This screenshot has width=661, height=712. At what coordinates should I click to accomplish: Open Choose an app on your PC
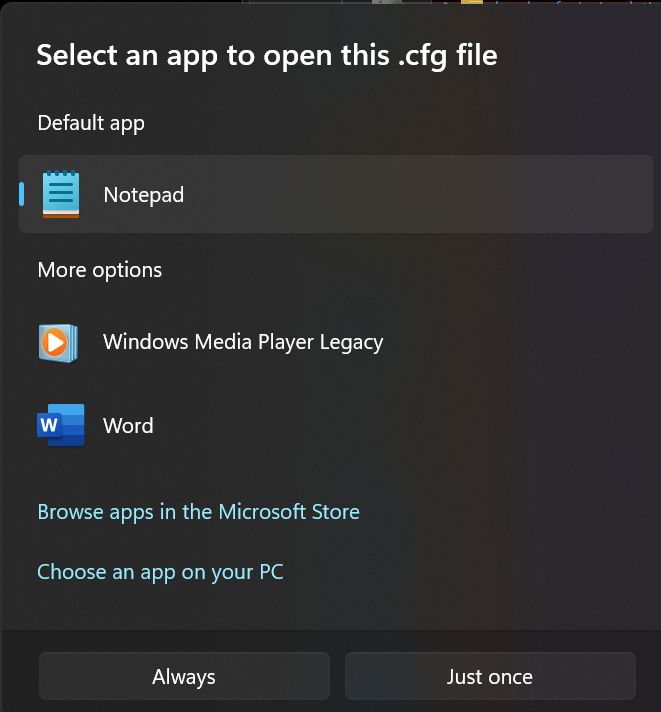click(160, 572)
